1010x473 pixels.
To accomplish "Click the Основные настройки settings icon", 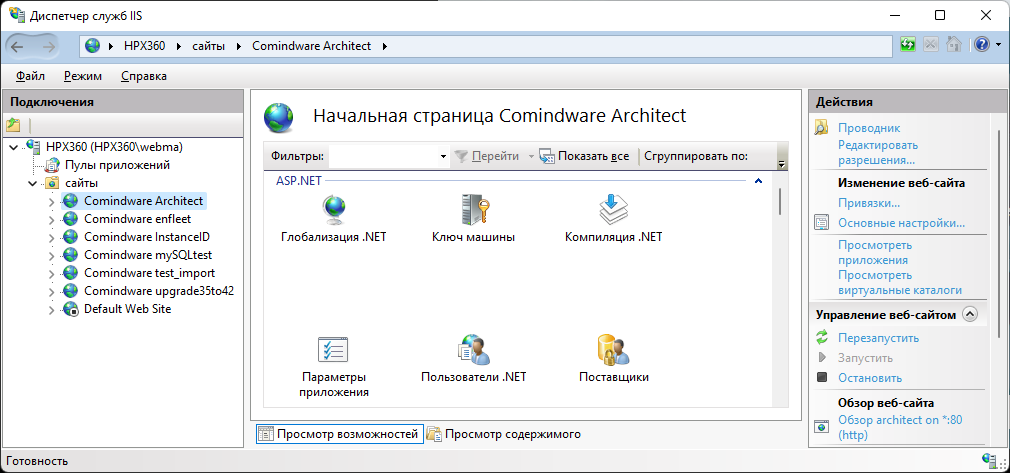I will (x=821, y=223).
